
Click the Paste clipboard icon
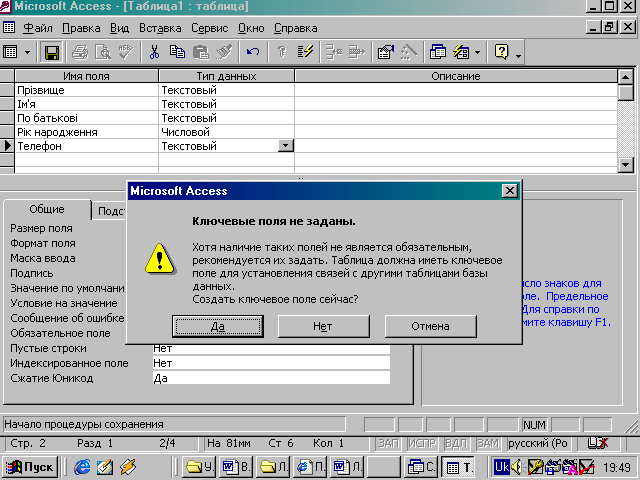(x=200, y=52)
